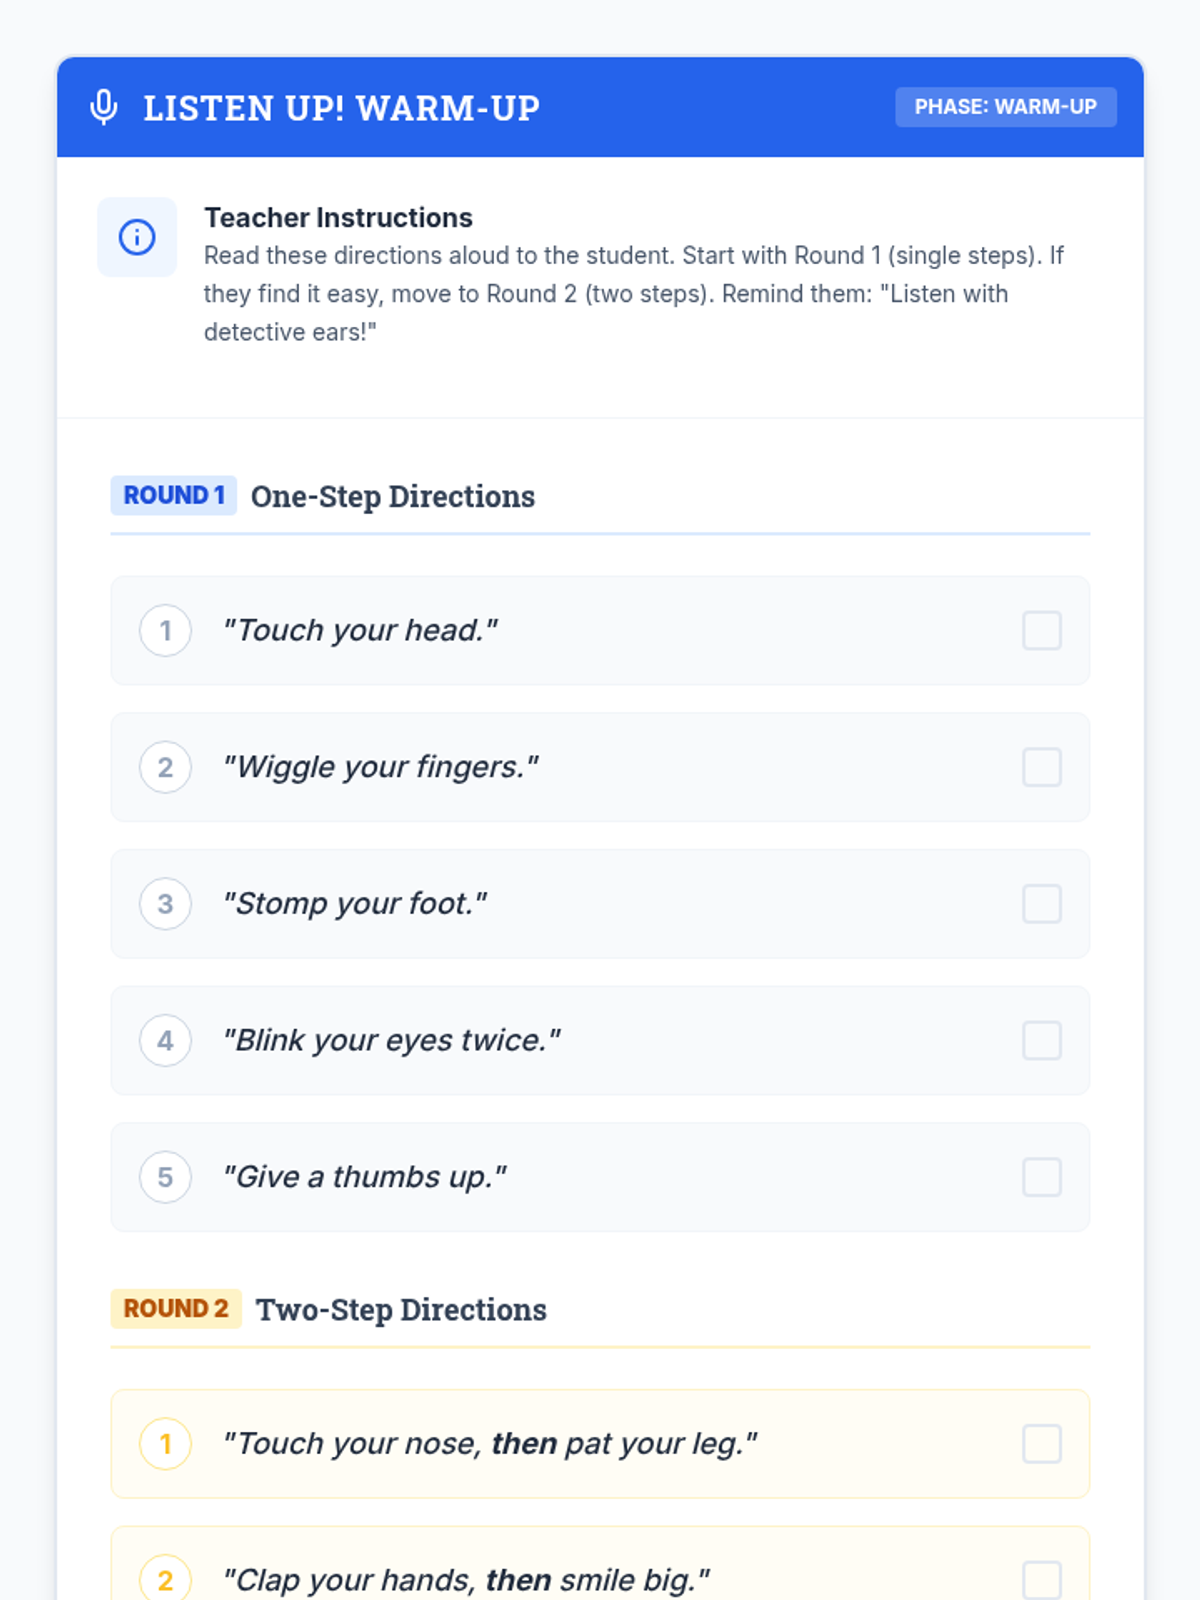The height and width of the screenshot is (1600, 1200).
Task: Select the ROUND 2 label
Action: [x=176, y=1308]
